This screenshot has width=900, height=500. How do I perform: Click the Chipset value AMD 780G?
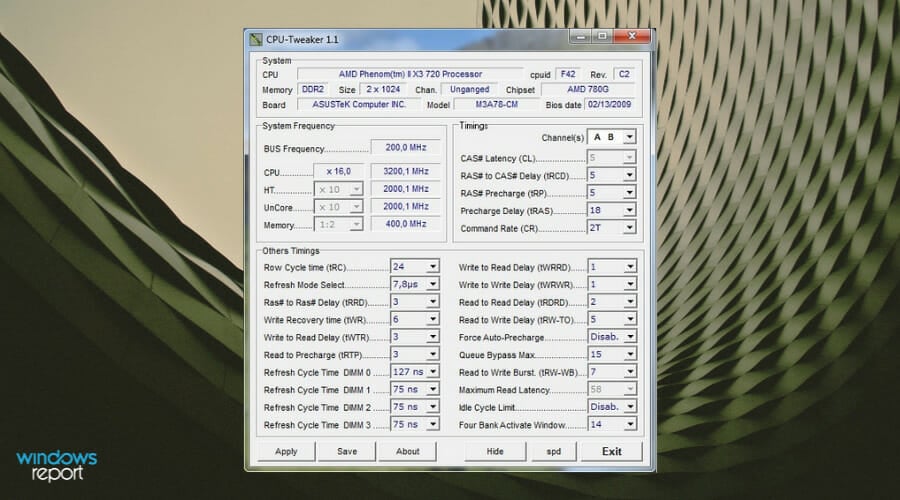click(588, 90)
